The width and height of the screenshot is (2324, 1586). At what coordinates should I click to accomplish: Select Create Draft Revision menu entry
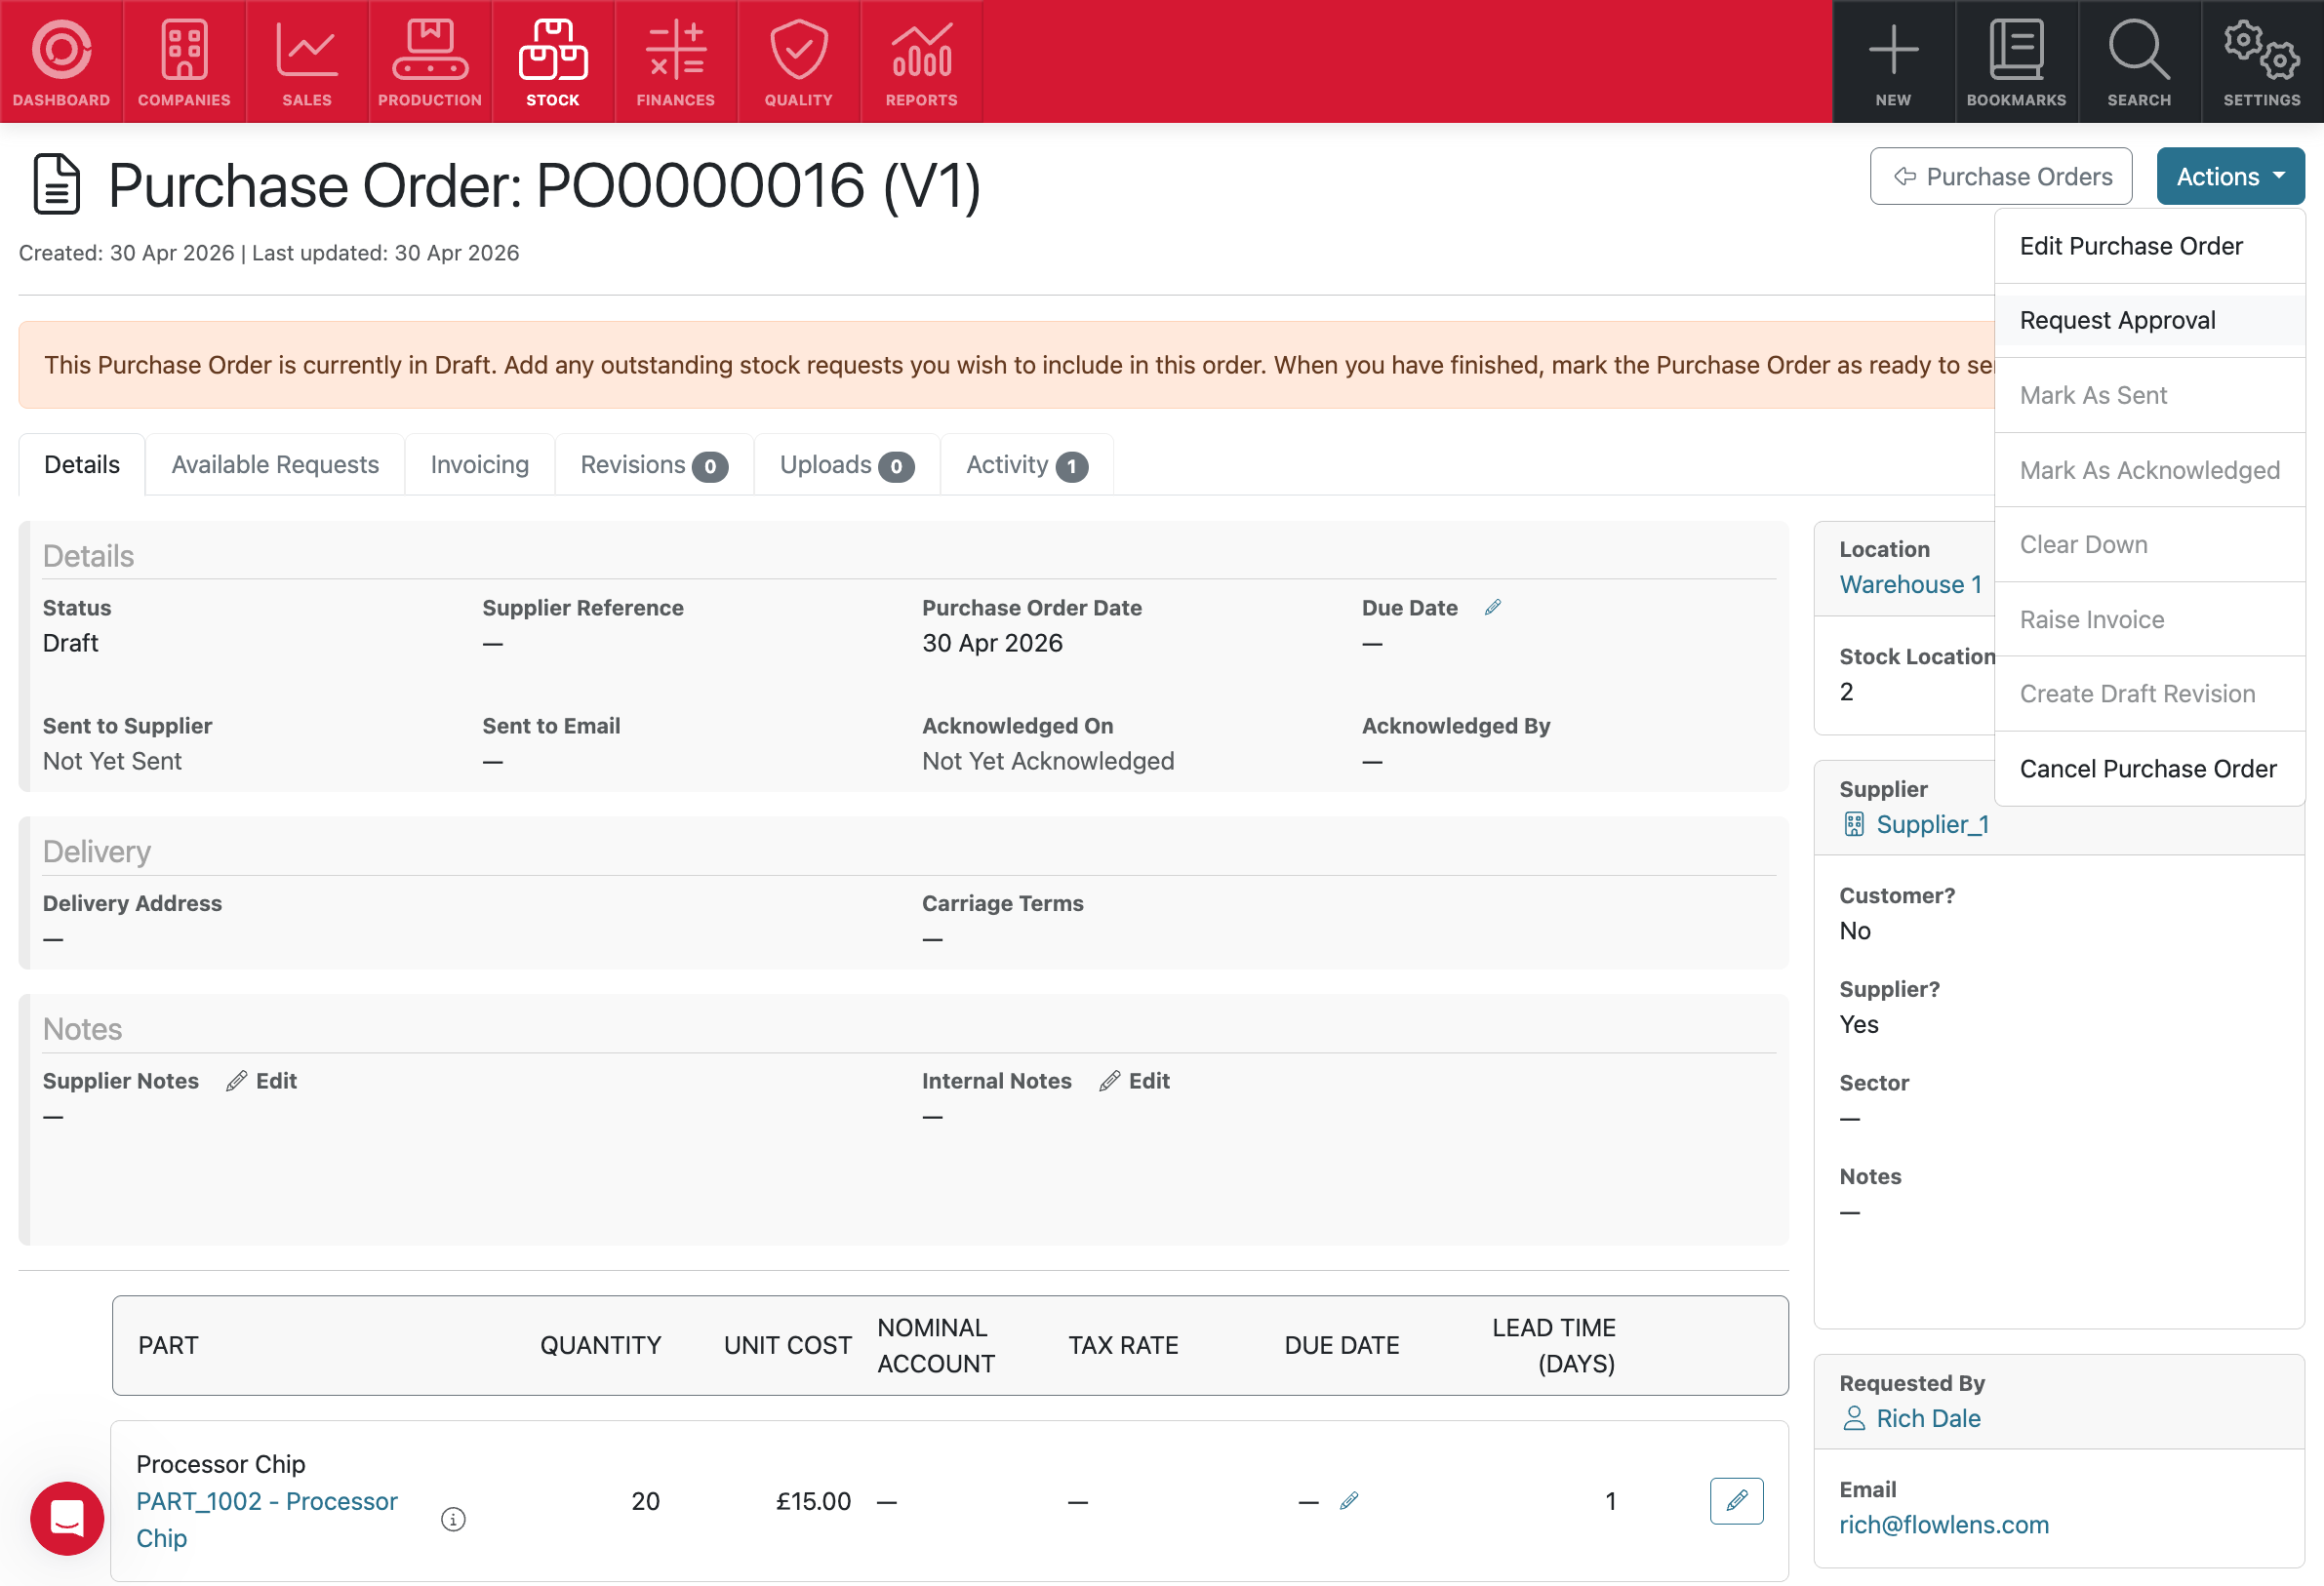pos(2149,693)
